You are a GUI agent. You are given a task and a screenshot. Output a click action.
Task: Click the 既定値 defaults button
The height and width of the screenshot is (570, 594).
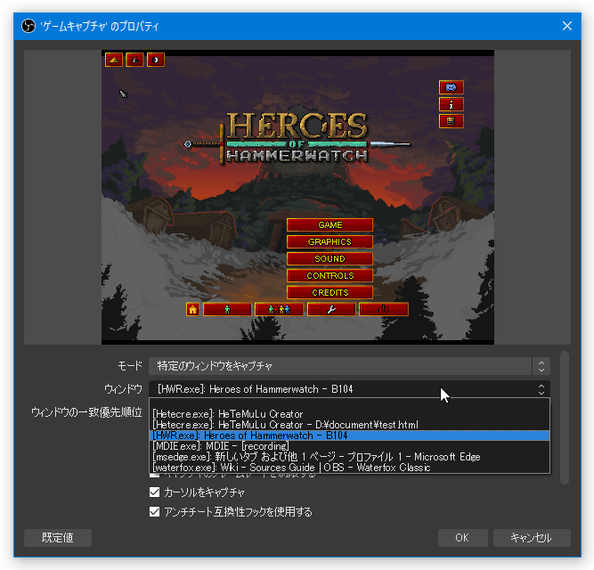[x=58, y=538]
